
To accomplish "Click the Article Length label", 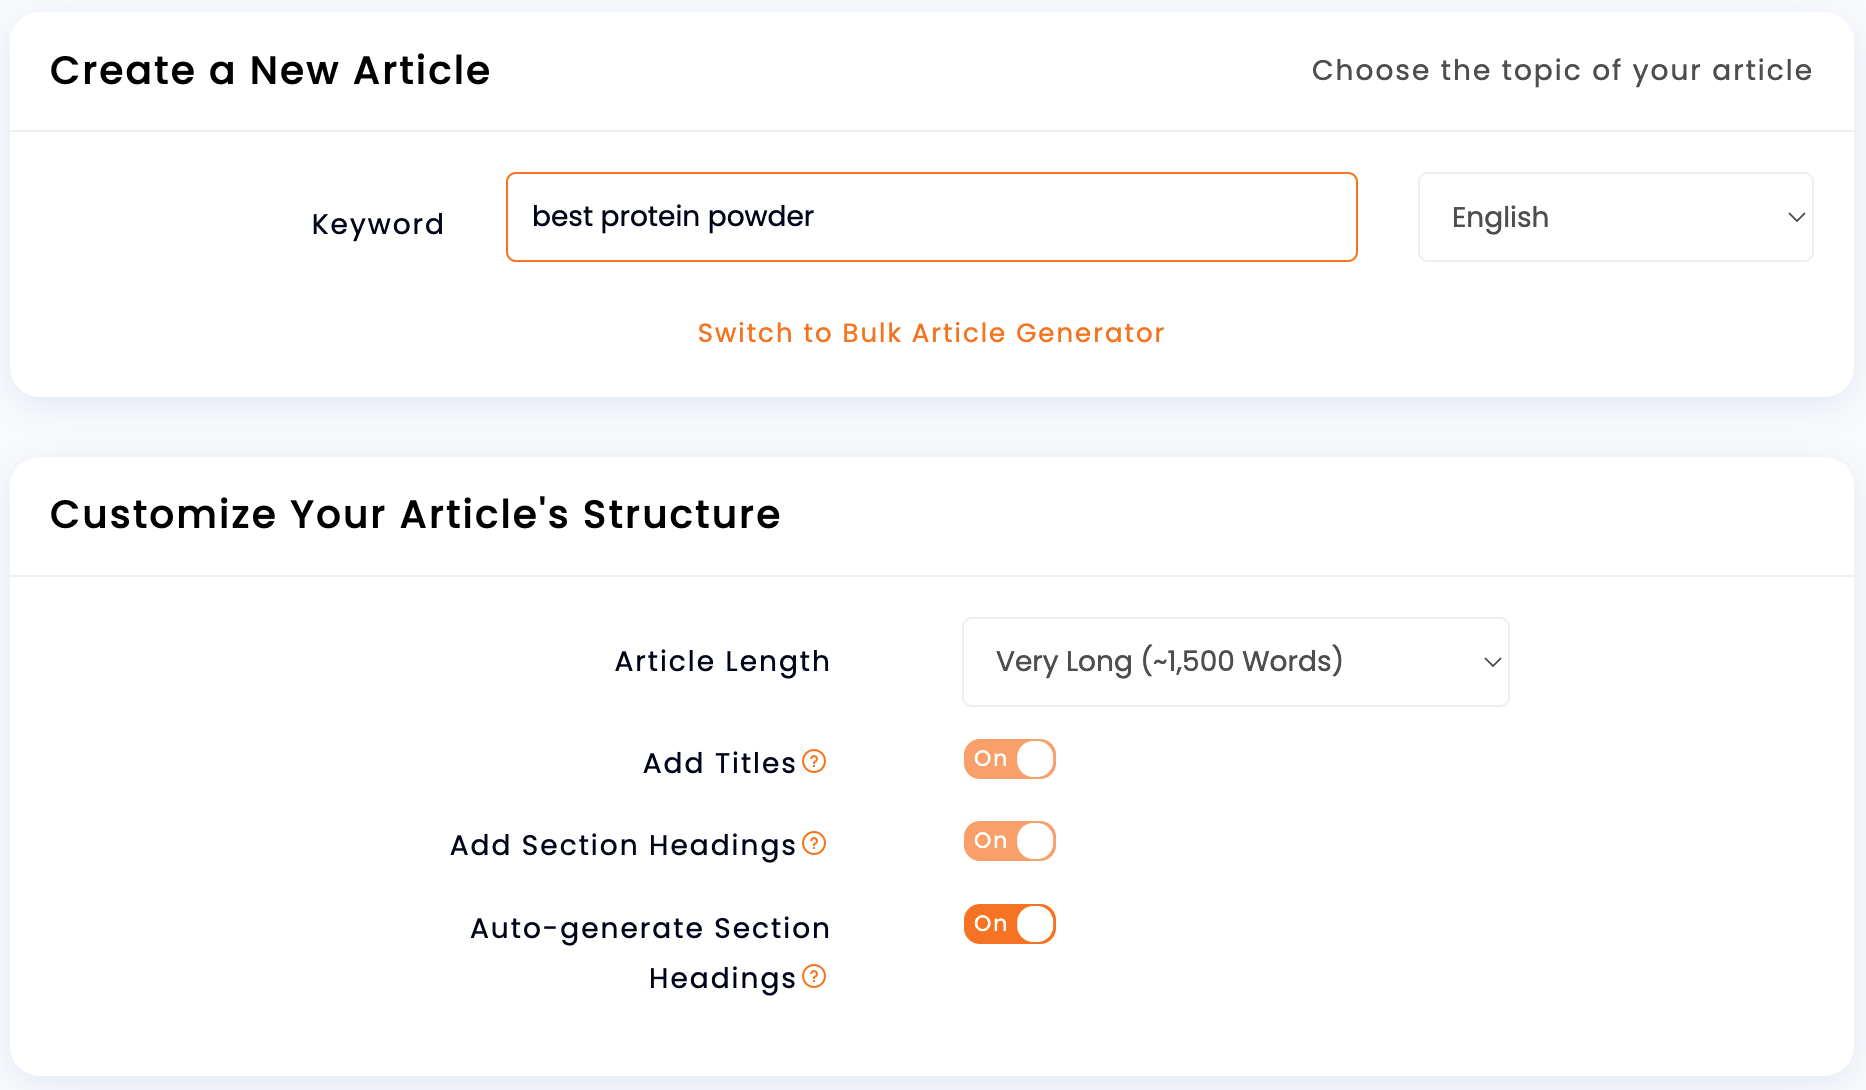I will (721, 661).
